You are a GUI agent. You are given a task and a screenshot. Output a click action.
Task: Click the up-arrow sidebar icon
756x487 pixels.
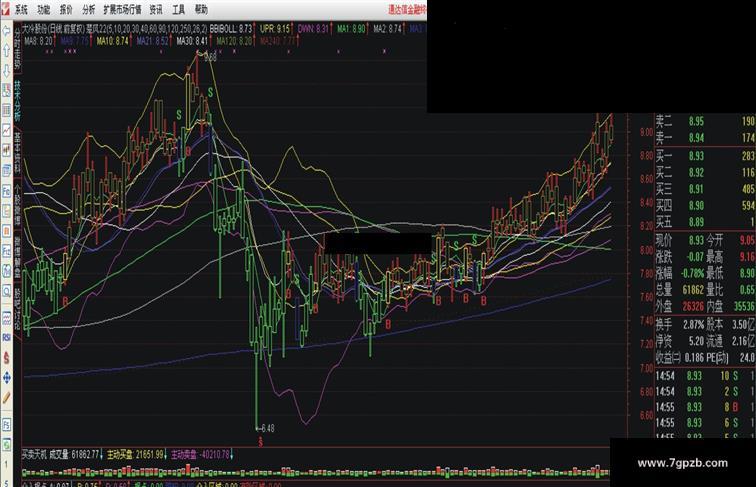6,51
